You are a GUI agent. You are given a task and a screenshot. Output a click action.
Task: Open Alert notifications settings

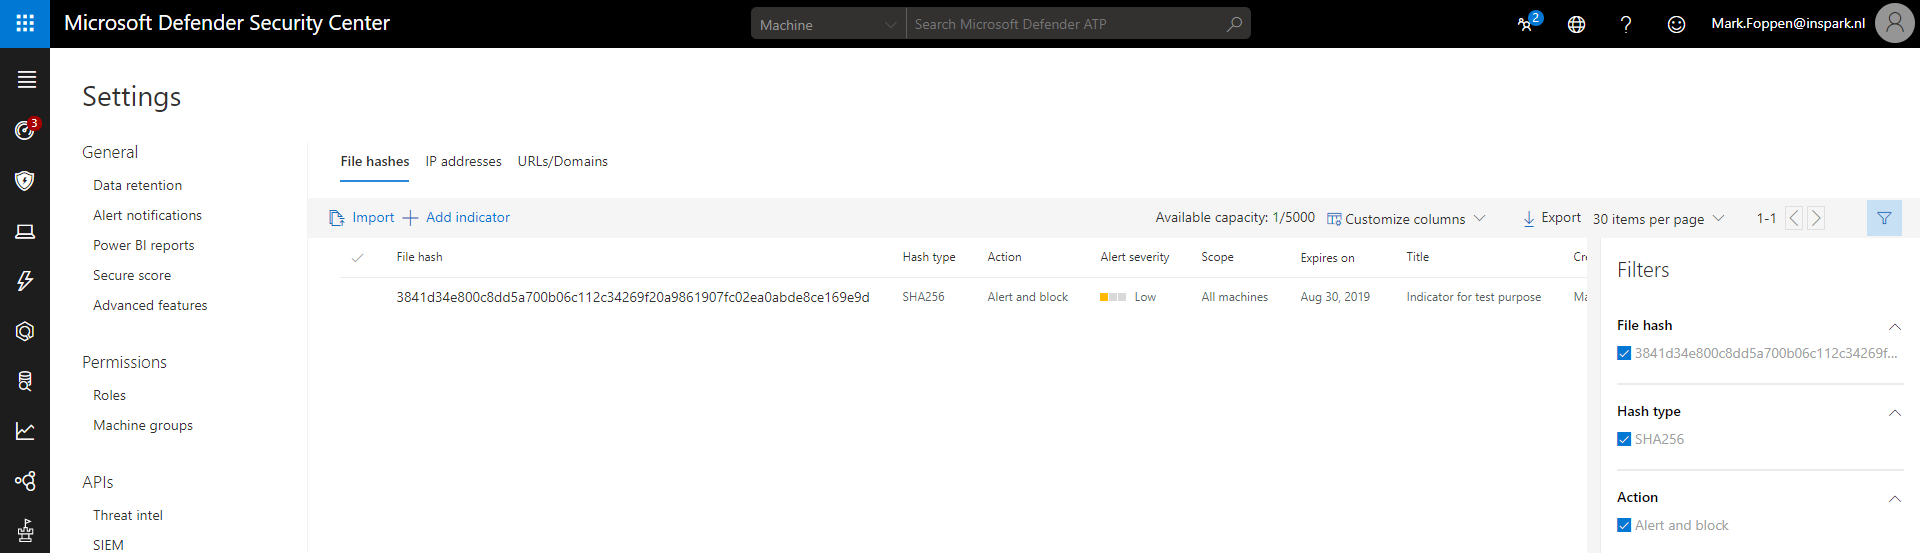(x=148, y=215)
